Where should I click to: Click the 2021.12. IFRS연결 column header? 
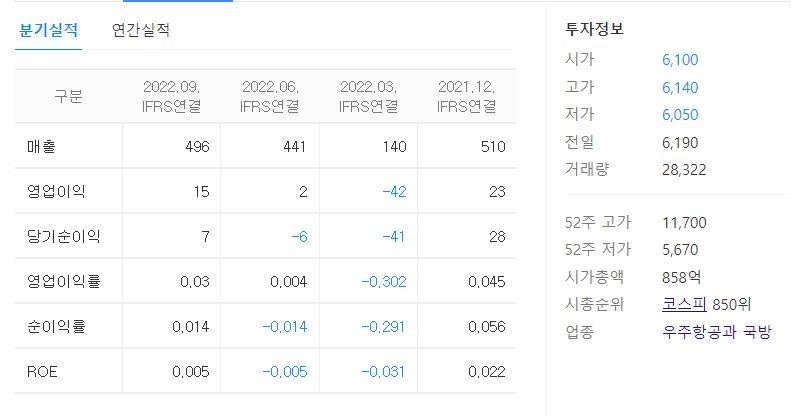pyautogui.click(x=467, y=96)
